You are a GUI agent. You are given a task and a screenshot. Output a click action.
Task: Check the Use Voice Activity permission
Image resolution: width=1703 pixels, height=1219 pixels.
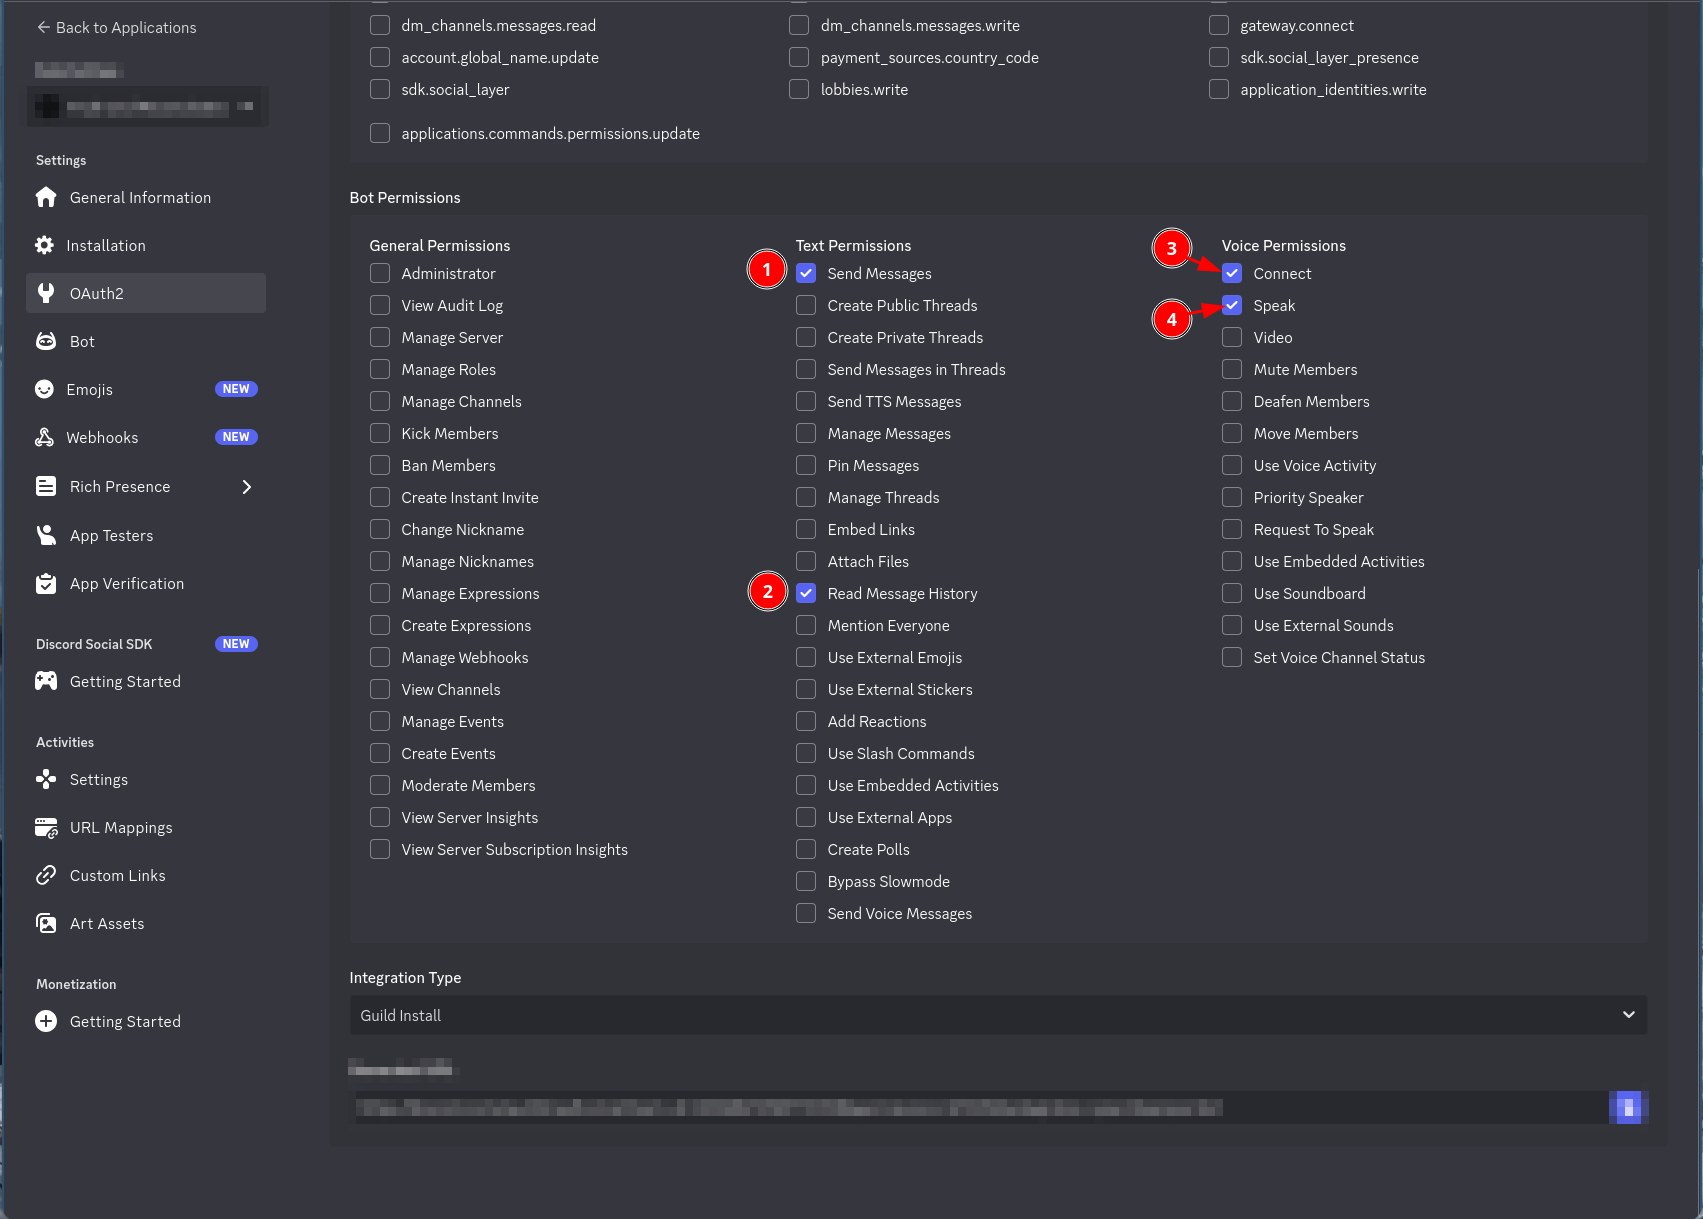(x=1232, y=465)
